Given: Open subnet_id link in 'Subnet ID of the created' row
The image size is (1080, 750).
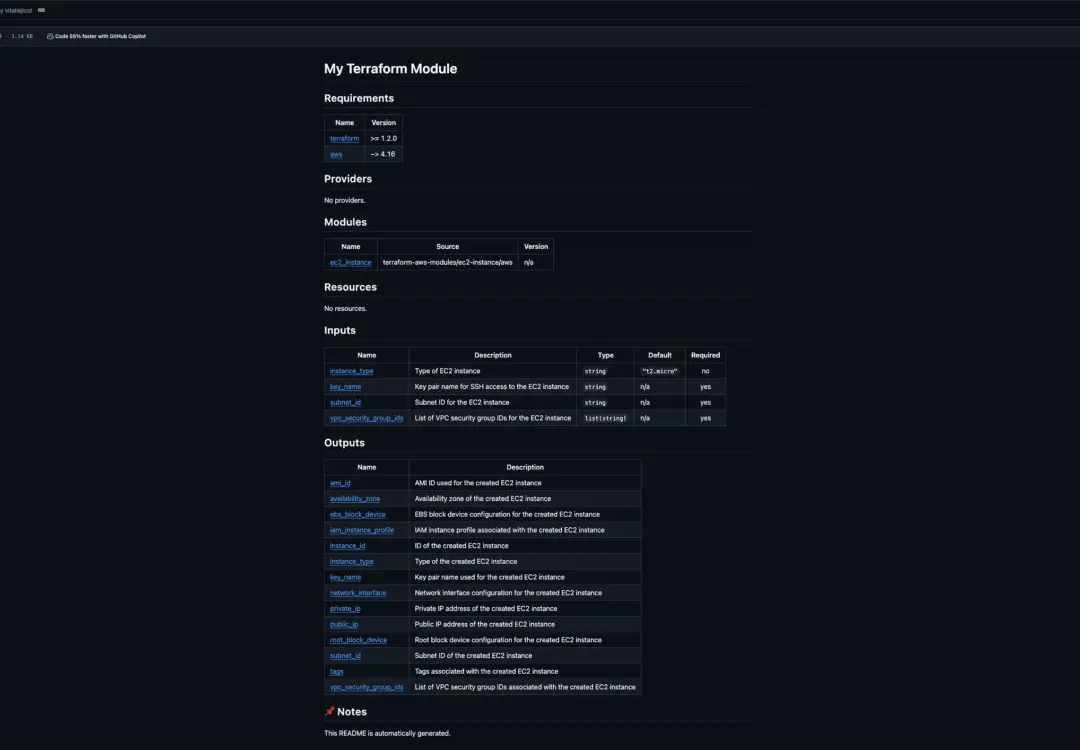Looking at the screenshot, I should 345,656.
